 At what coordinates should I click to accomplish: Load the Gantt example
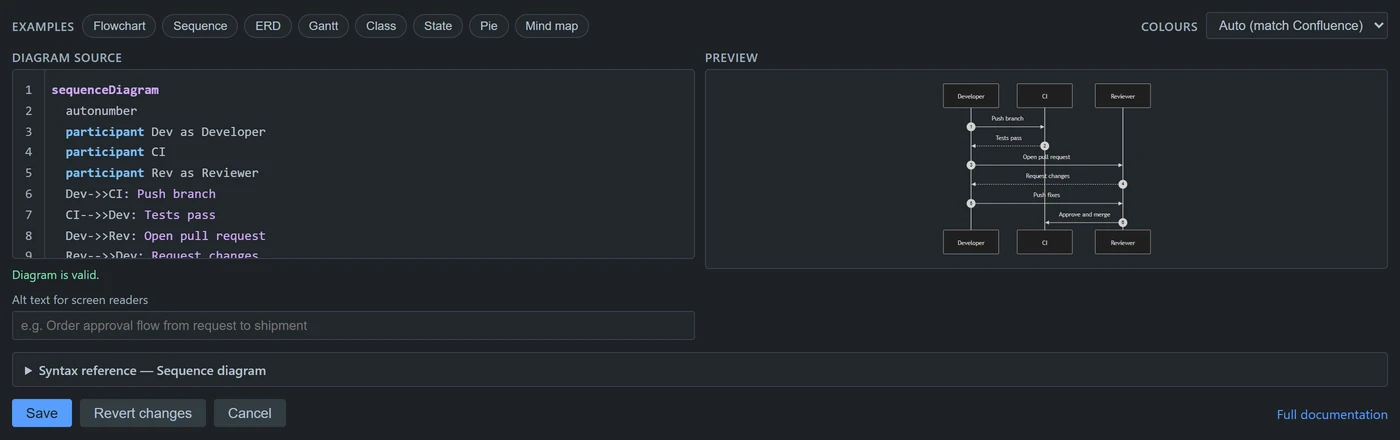323,26
